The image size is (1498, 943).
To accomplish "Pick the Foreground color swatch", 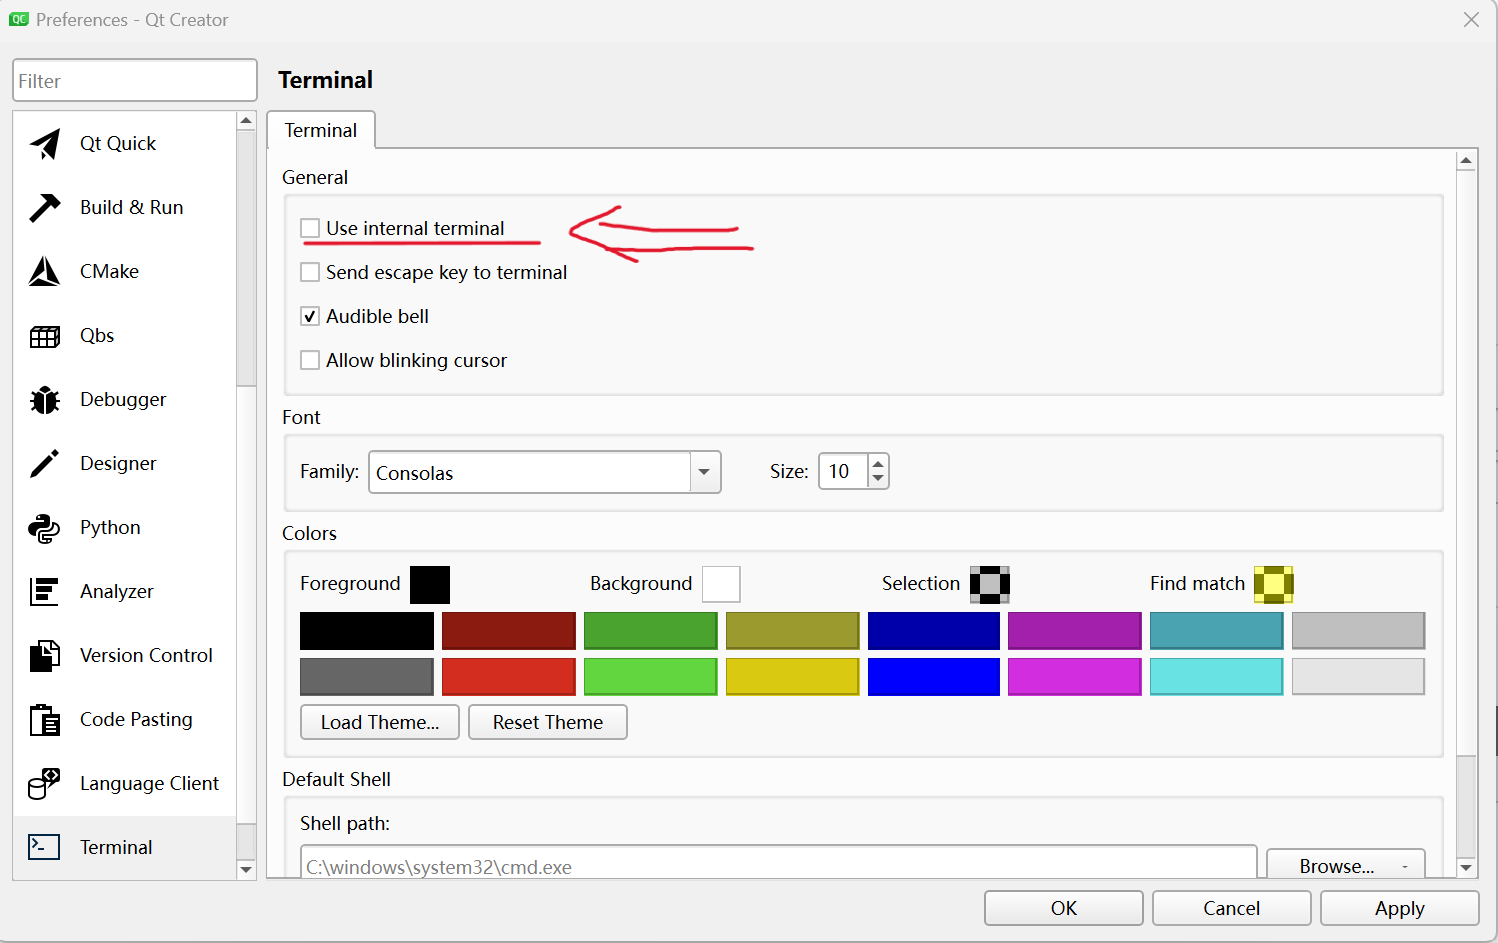I will coord(430,584).
